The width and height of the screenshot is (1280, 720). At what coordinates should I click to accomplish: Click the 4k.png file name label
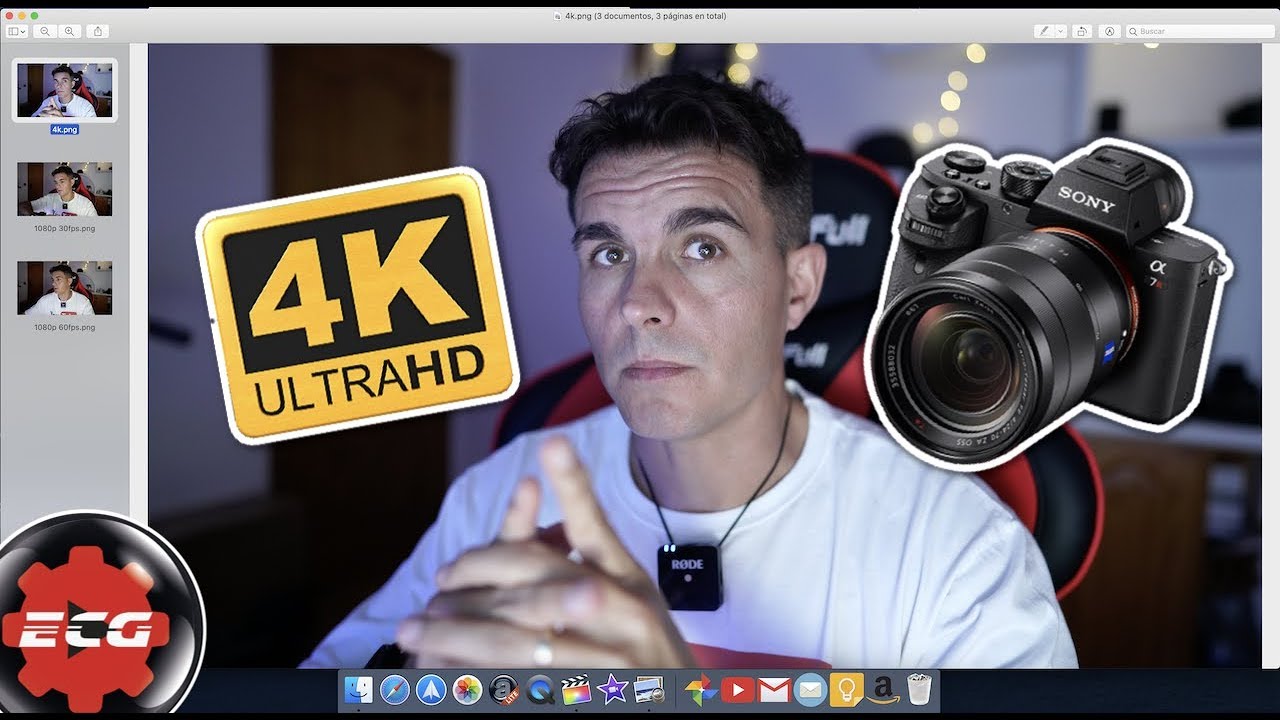[x=65, y=129]
